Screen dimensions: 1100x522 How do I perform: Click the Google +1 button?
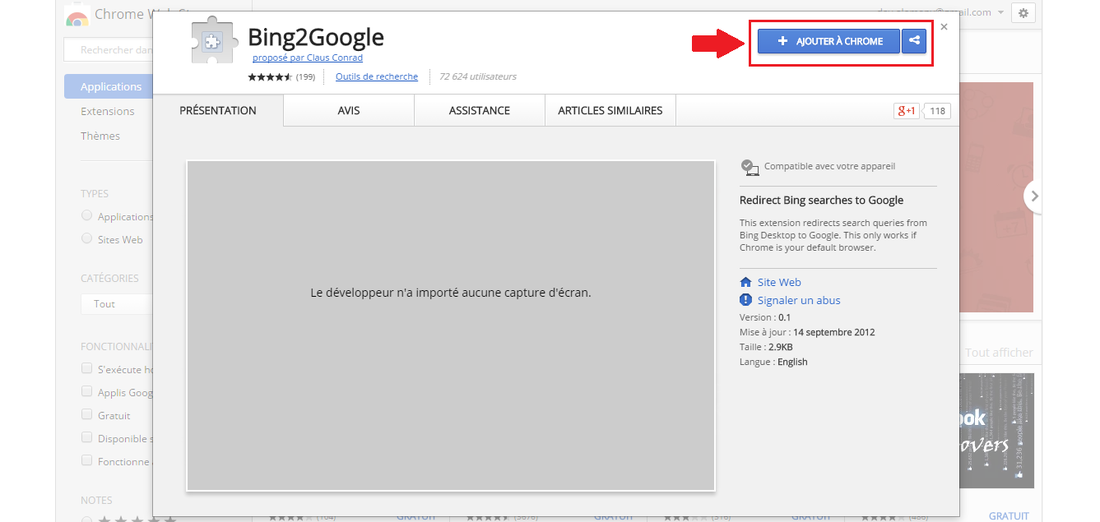(906, 111)
